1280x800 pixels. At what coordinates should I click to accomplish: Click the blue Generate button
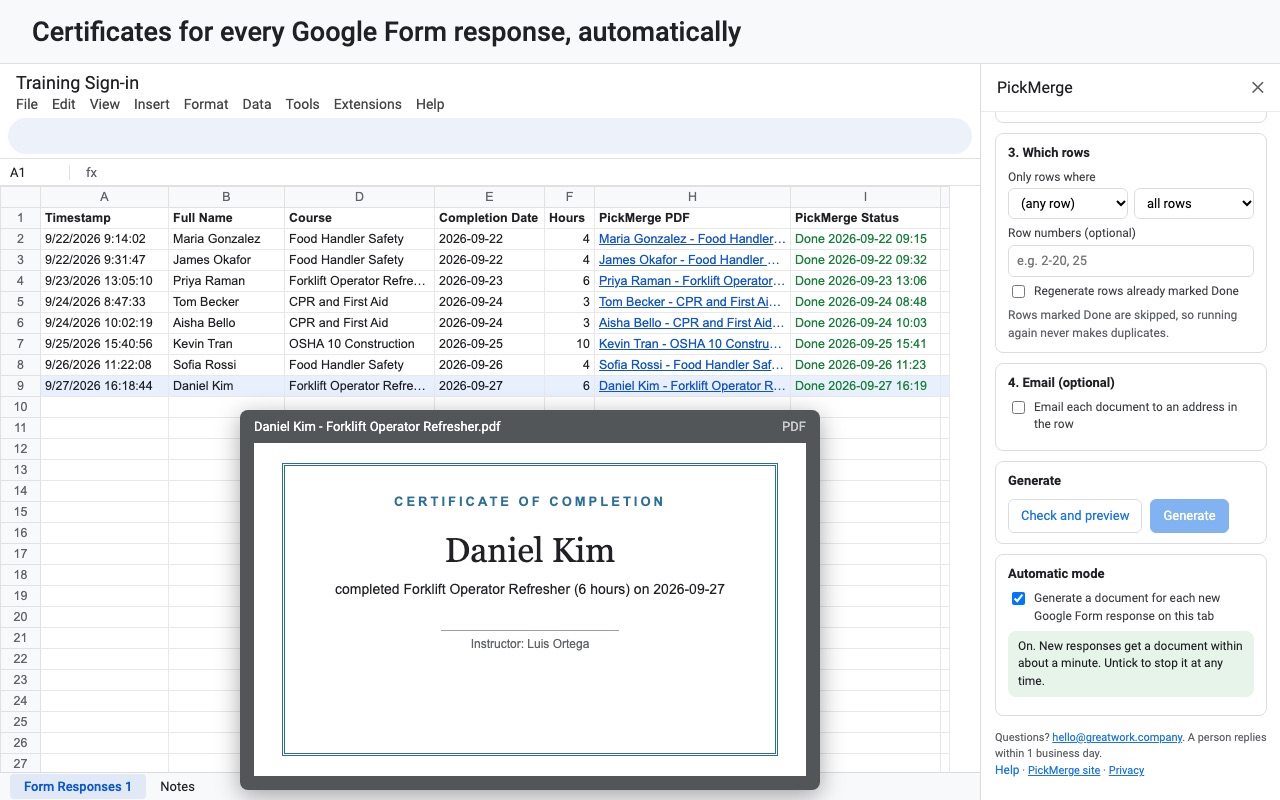[1189, 515]
